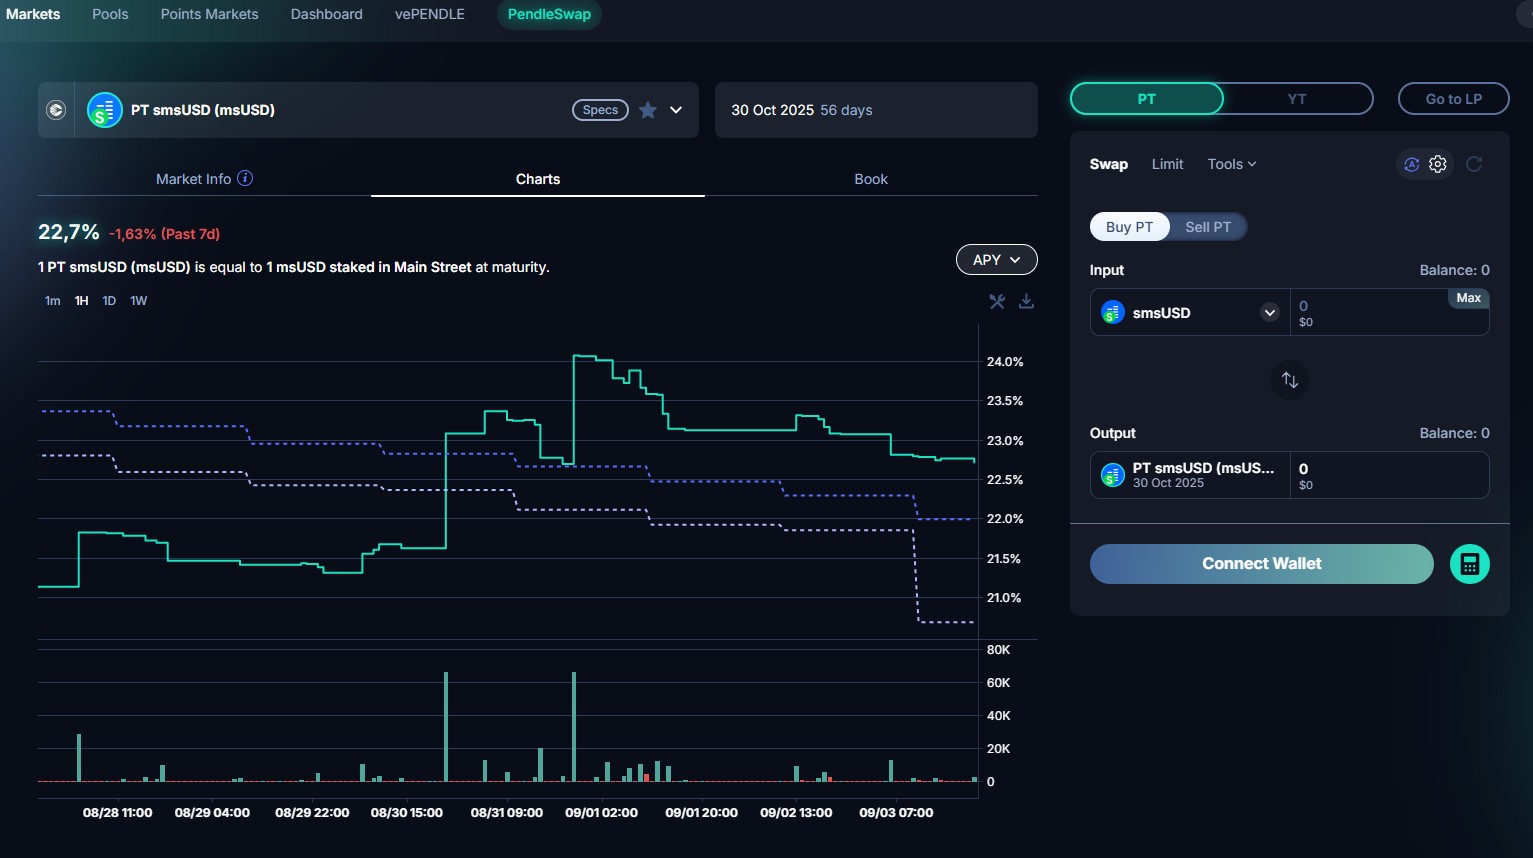Switch to PT side toggle
This screenshot has height=858, width=1533.
click(1147, 99)
